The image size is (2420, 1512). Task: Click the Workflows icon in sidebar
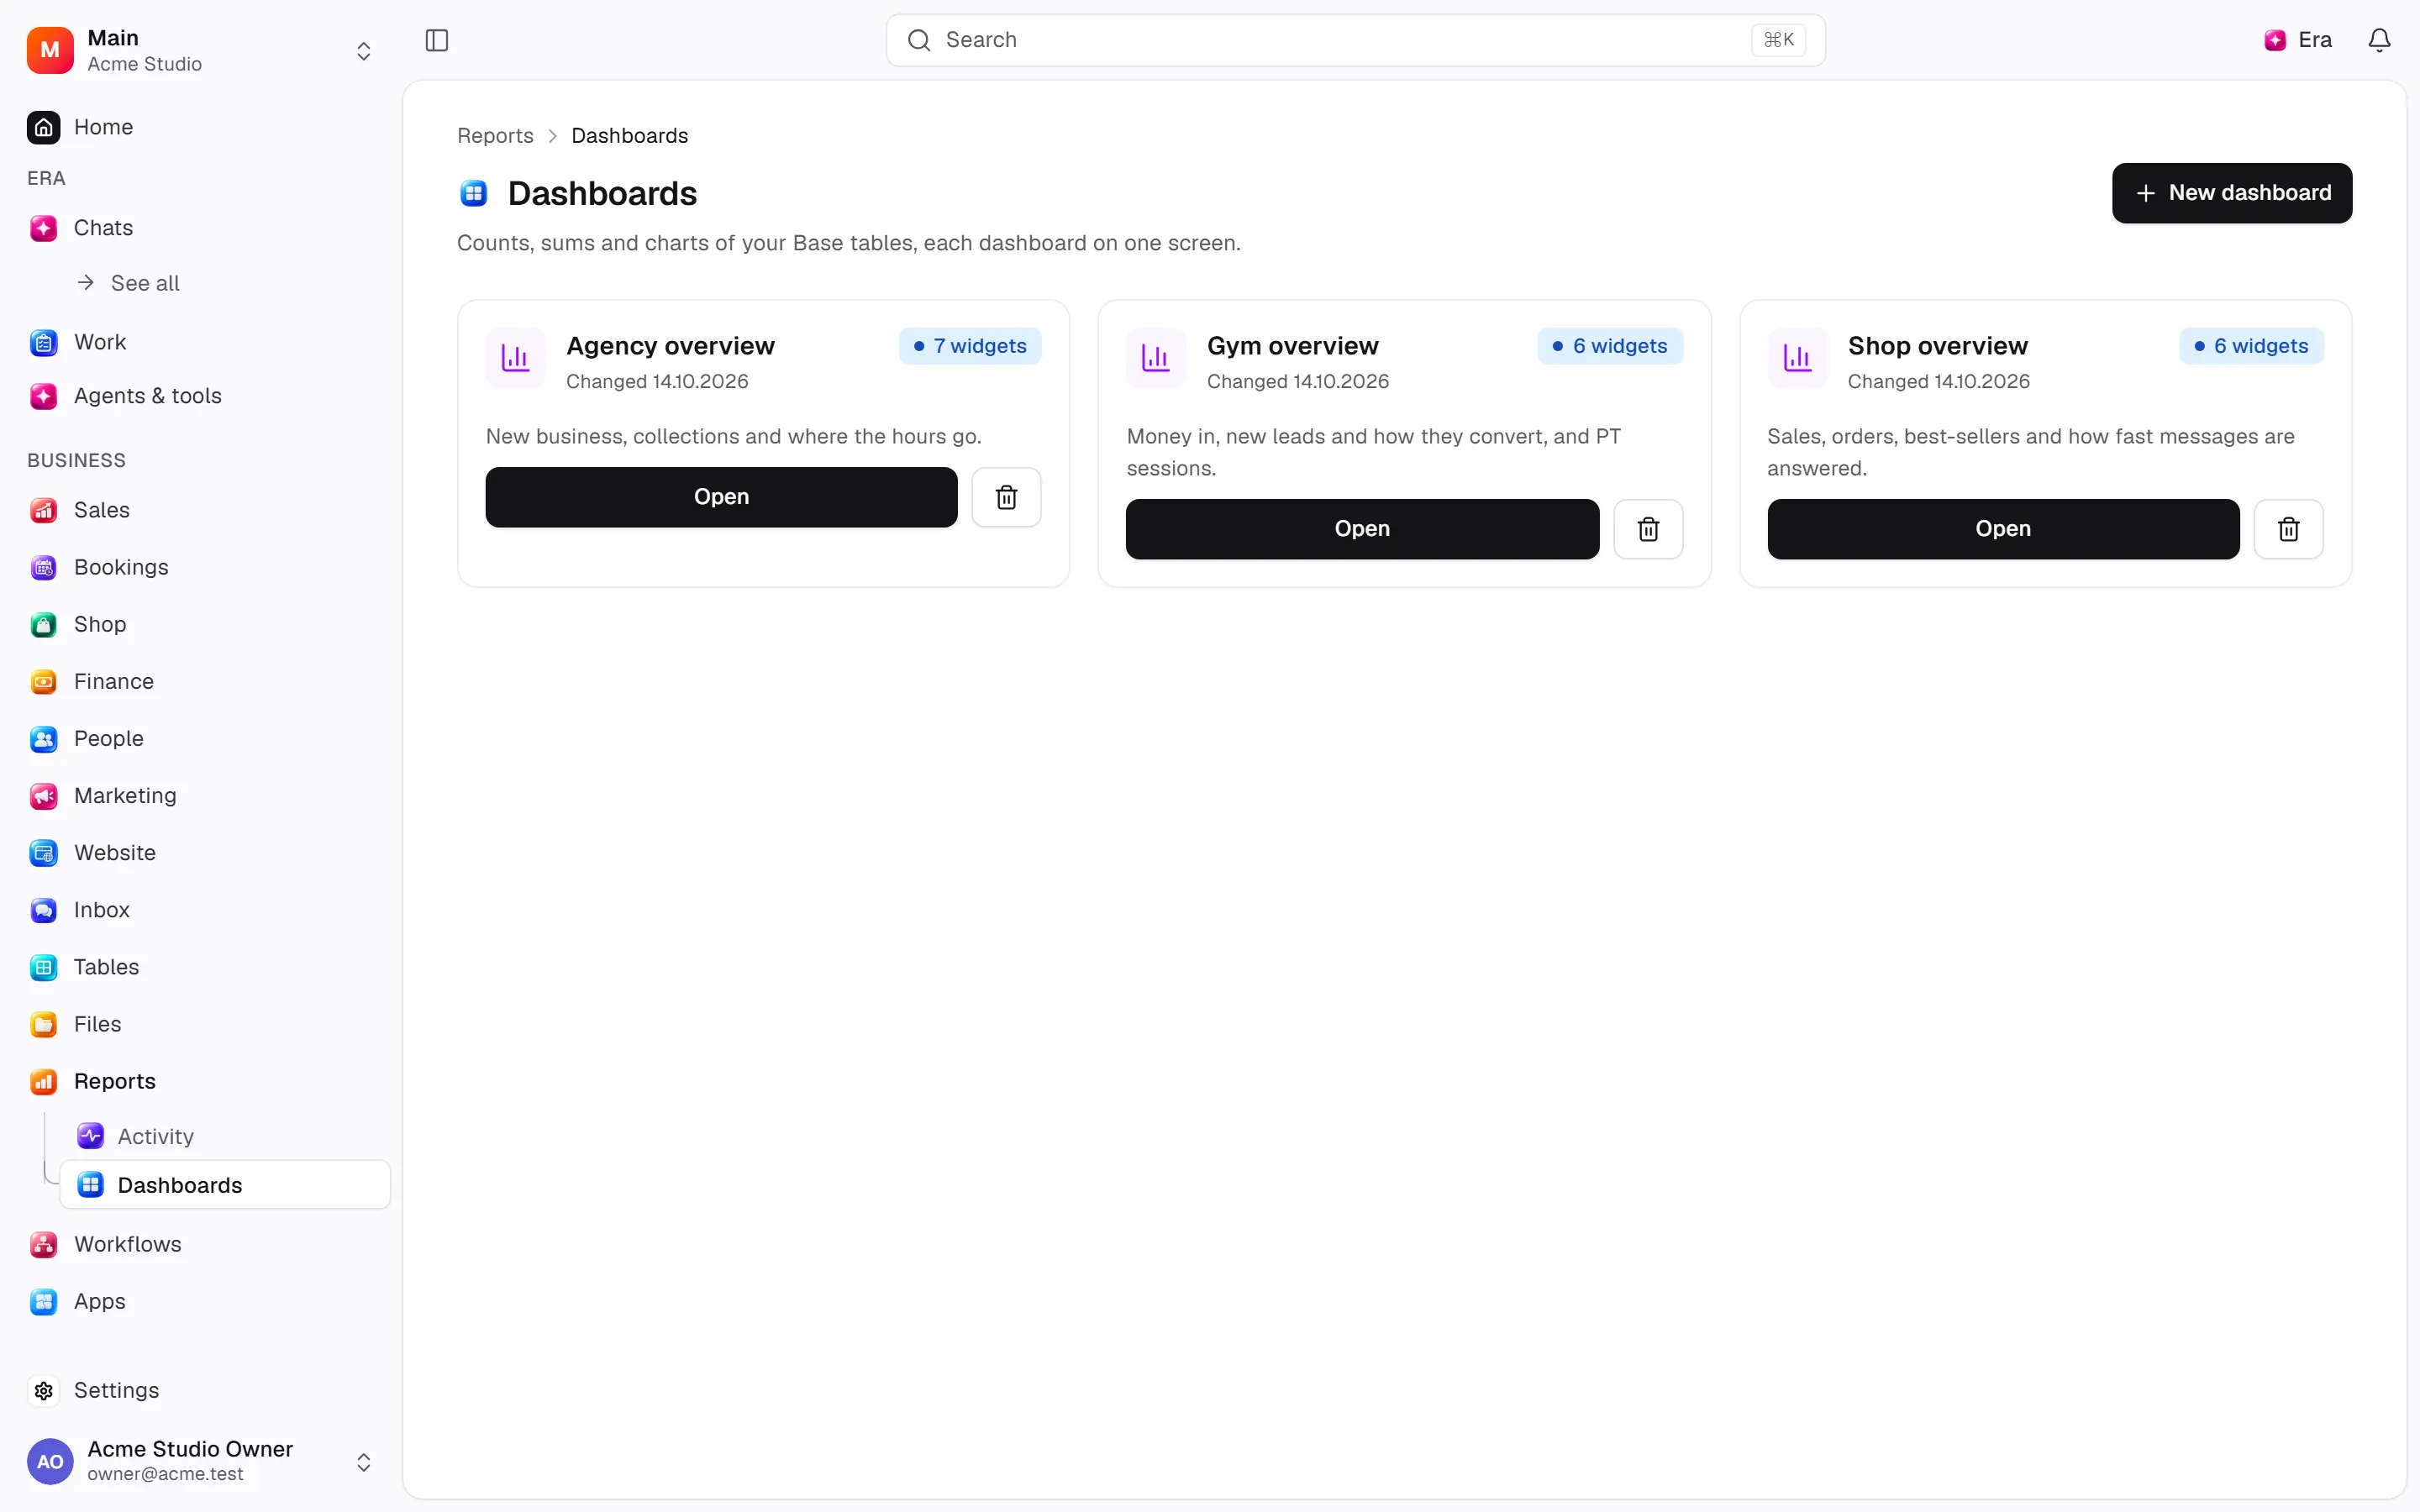(43, 1244)
